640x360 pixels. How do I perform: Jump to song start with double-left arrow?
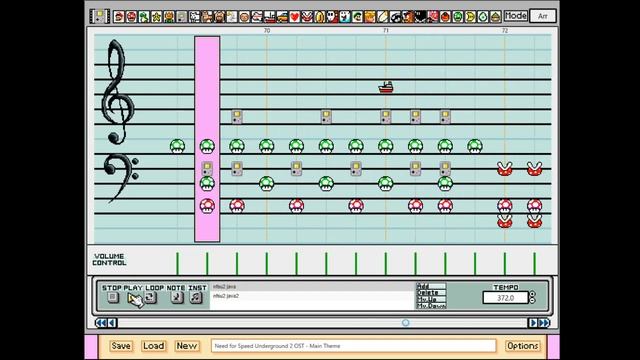point(100,323)
